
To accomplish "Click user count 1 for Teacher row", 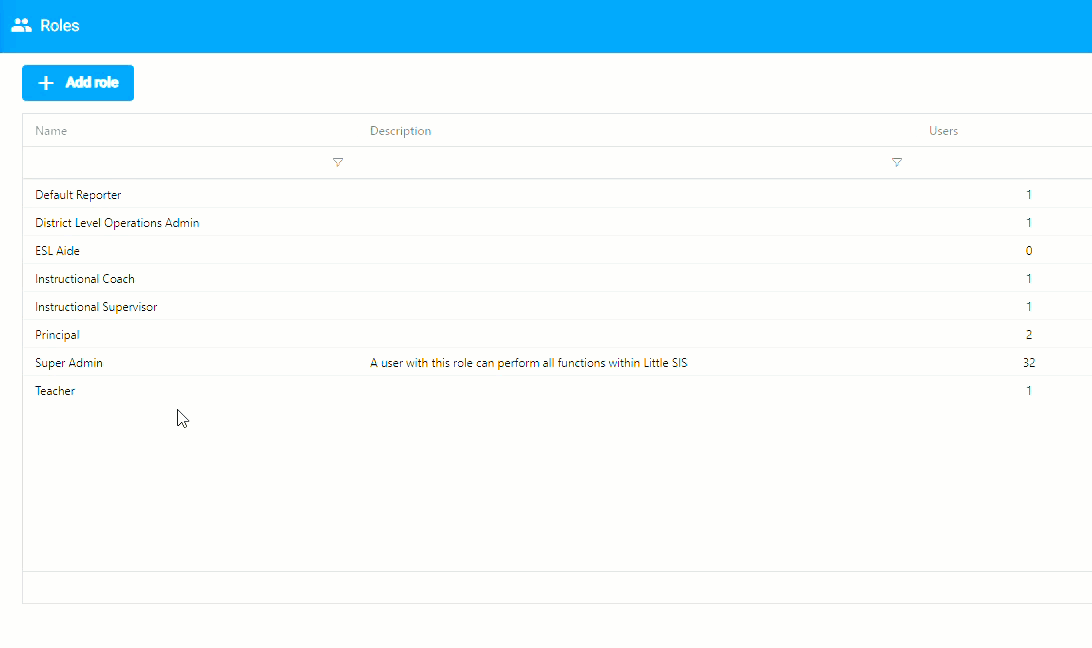I will pyautogui.click(x=1029, y=391).
